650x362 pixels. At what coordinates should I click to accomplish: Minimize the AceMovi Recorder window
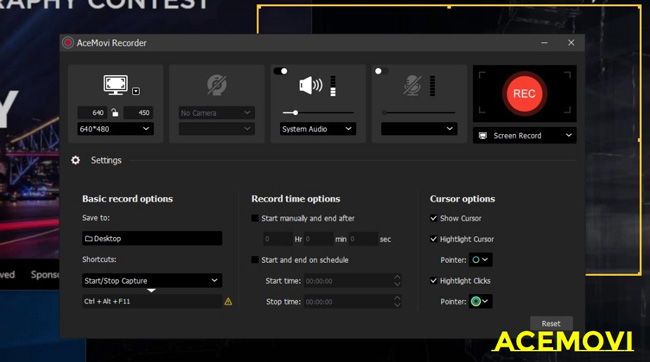tap(544, 43)
